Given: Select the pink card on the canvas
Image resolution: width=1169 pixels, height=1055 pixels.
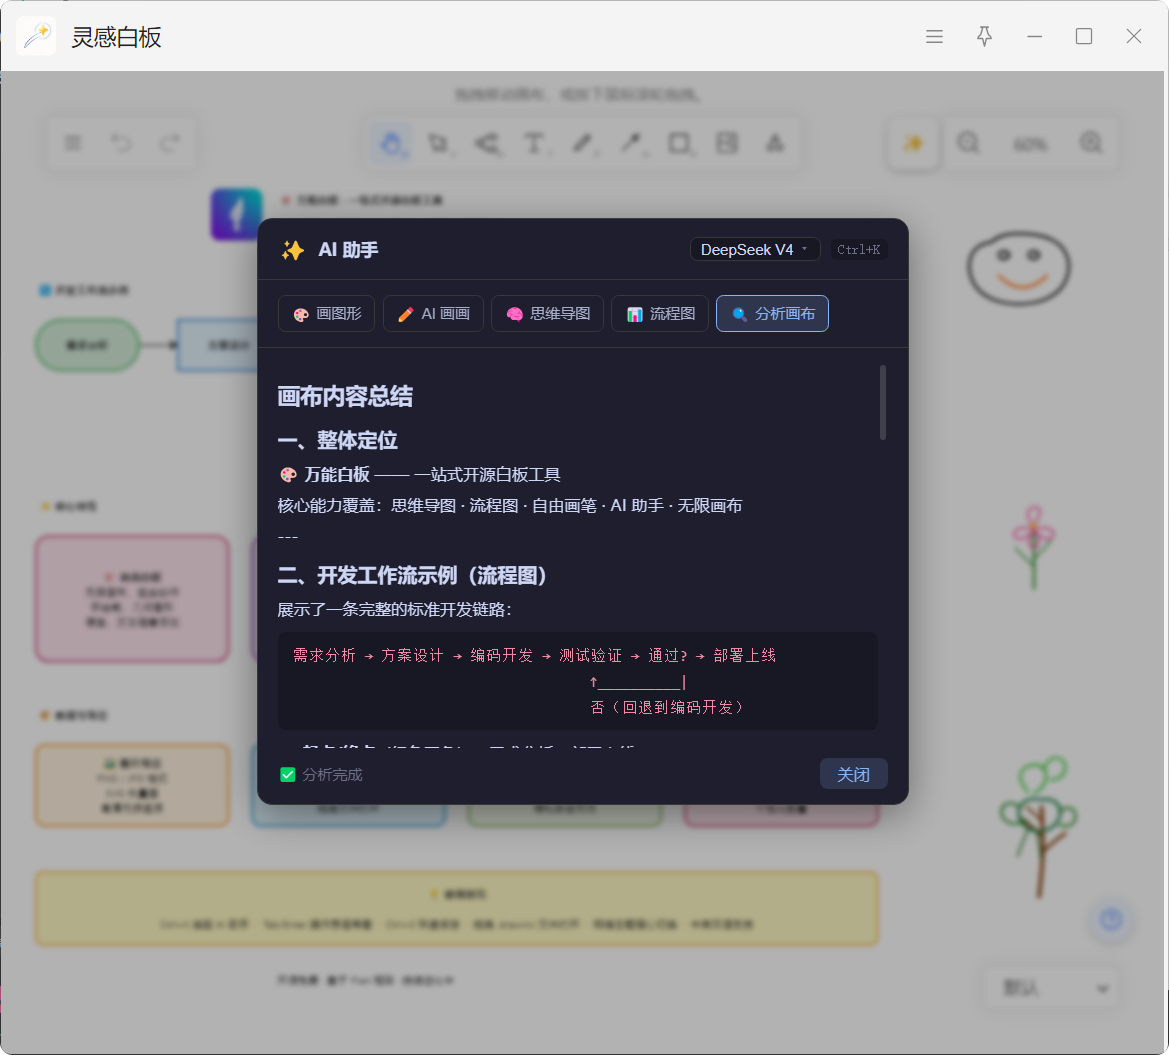Looking at the screenshot, I should [x=132, y=599].
